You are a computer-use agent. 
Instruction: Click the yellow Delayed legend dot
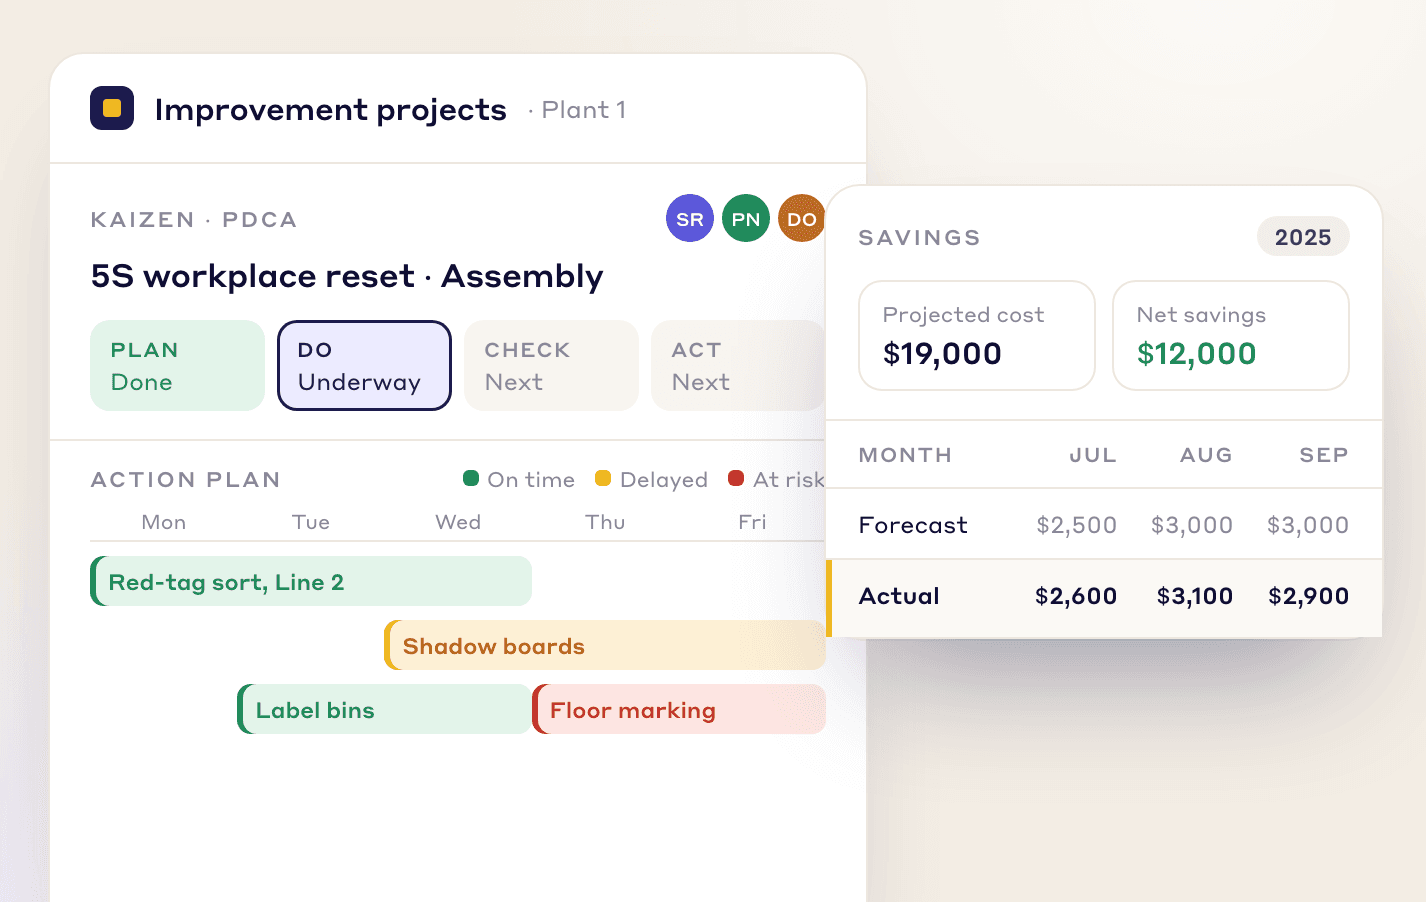pos(603,478)
